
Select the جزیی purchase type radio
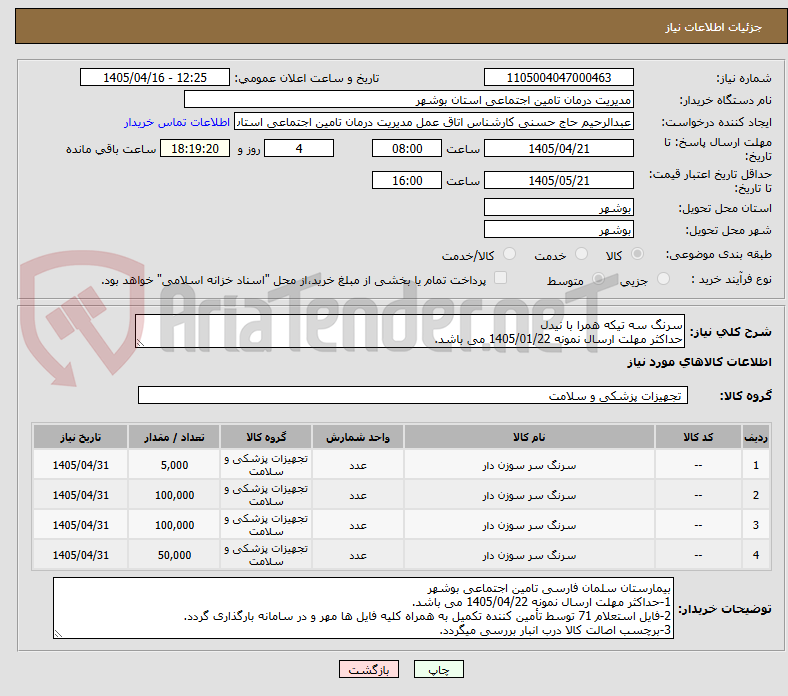663,278
